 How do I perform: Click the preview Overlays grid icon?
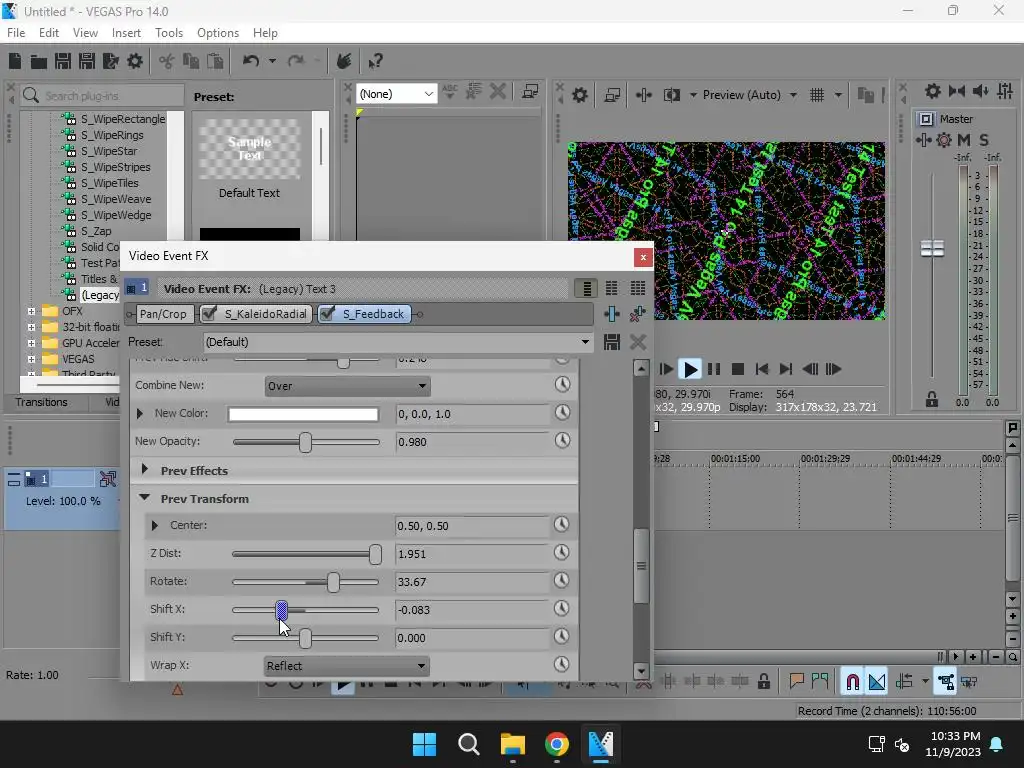817,95
